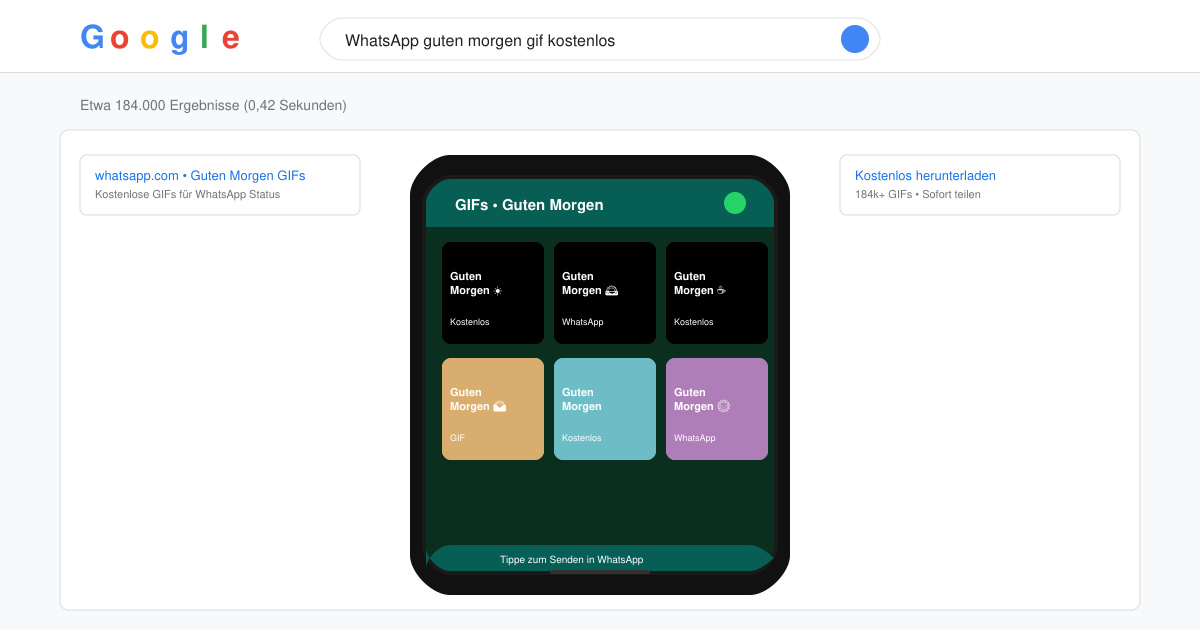Select the teal Guten Morgen Kostenlos tile
The image size is (1200, 630).
(x=605, y=409)
